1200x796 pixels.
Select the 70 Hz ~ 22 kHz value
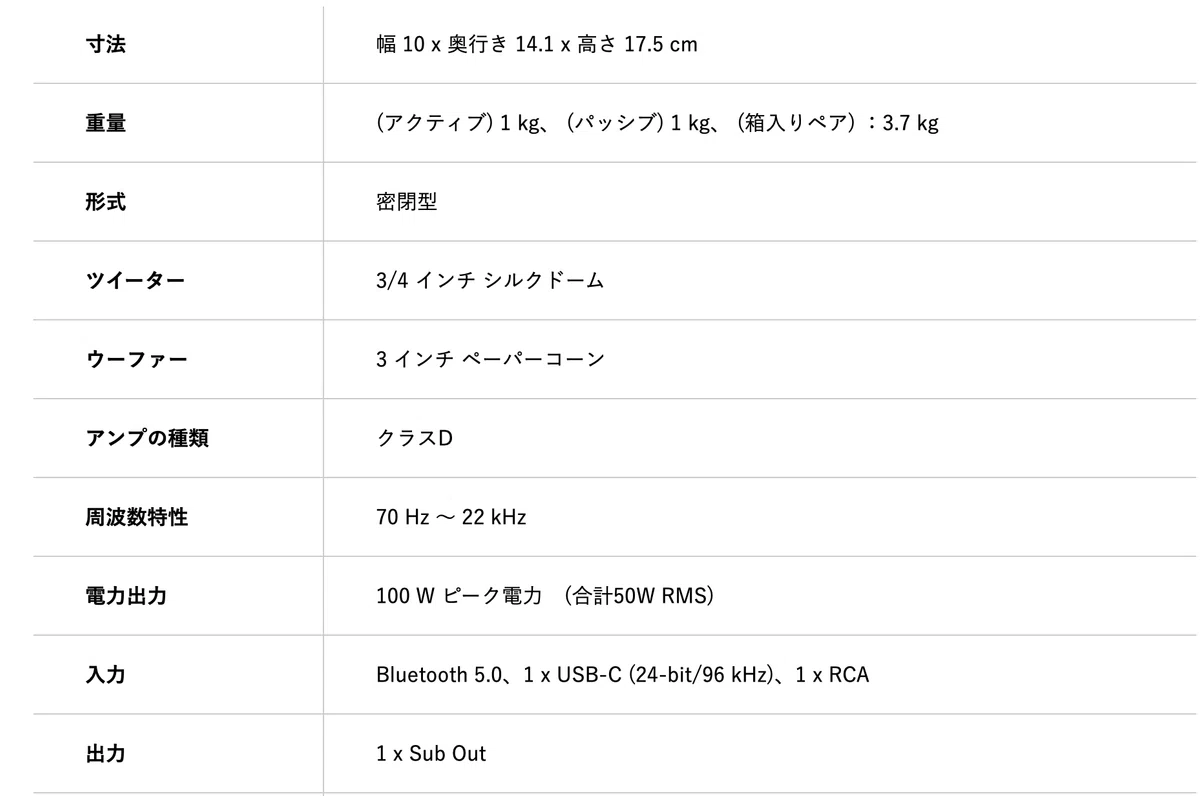[x=451, y=517]
